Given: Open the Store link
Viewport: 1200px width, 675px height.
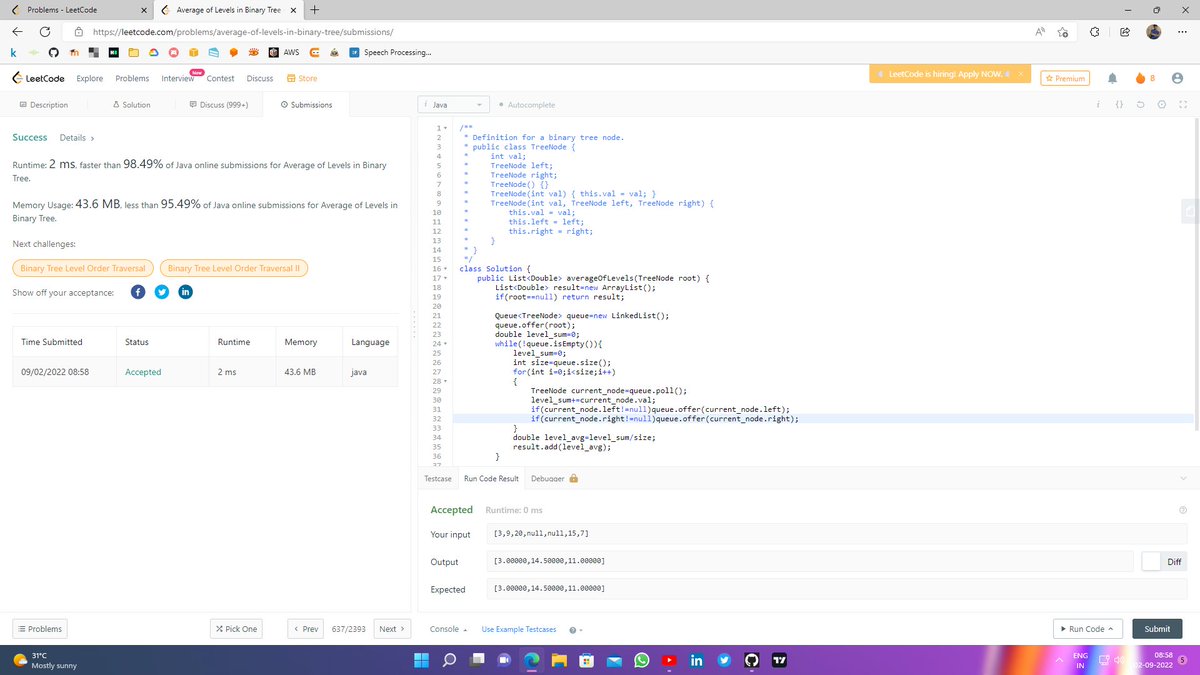Looking at the screenshot, I should coord(302,78).
